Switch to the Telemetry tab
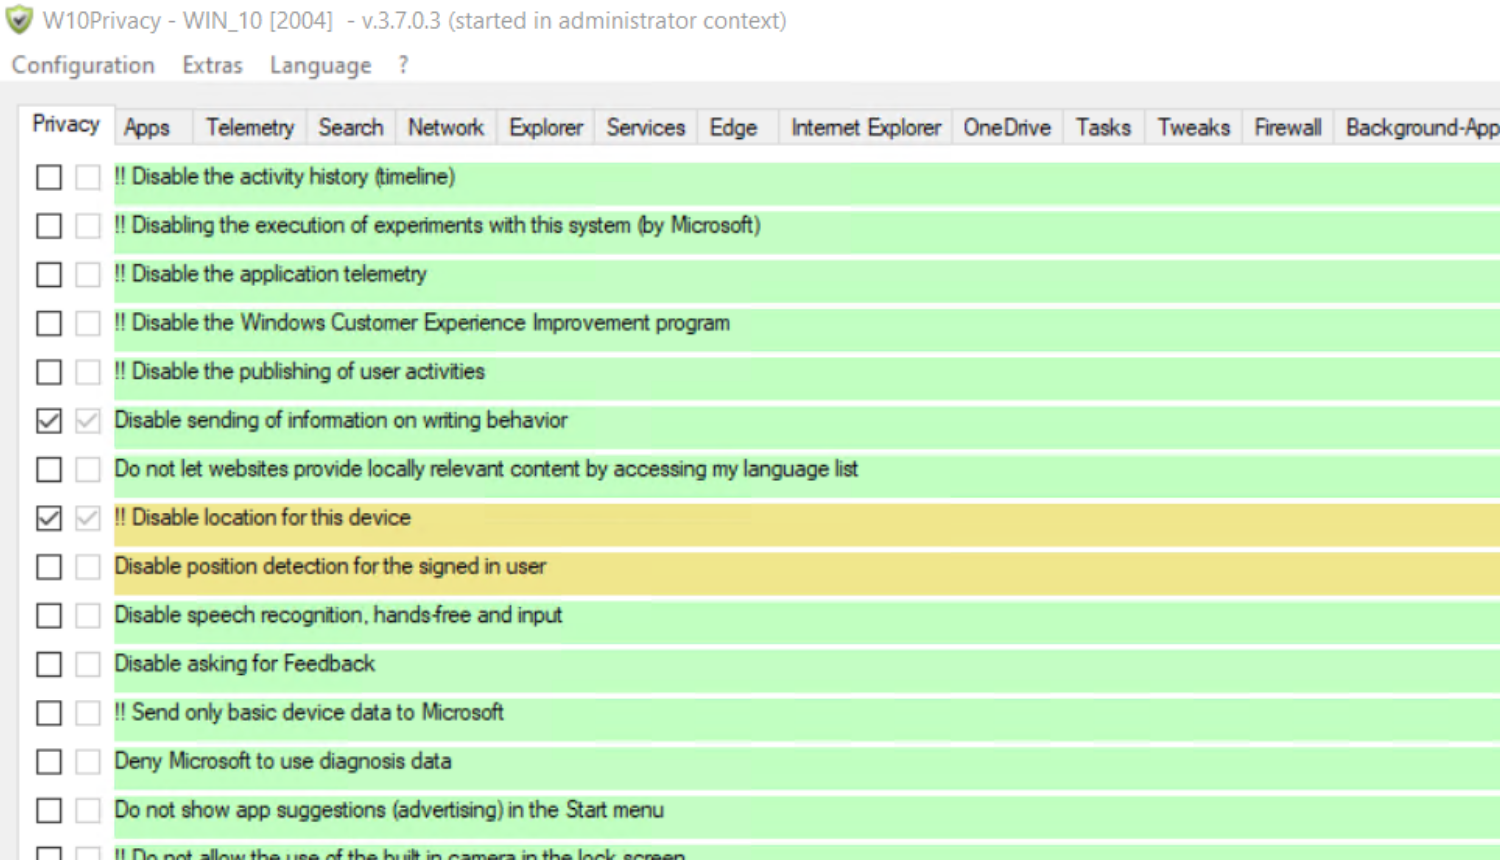The height and width of the screenshot is (860, 1500). (x=248, y=127)
